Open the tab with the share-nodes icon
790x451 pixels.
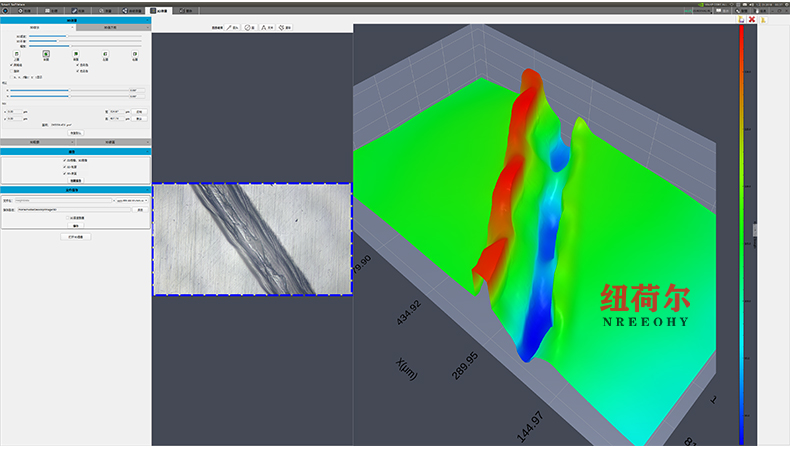pyautogui.click(x=131, y=11)
